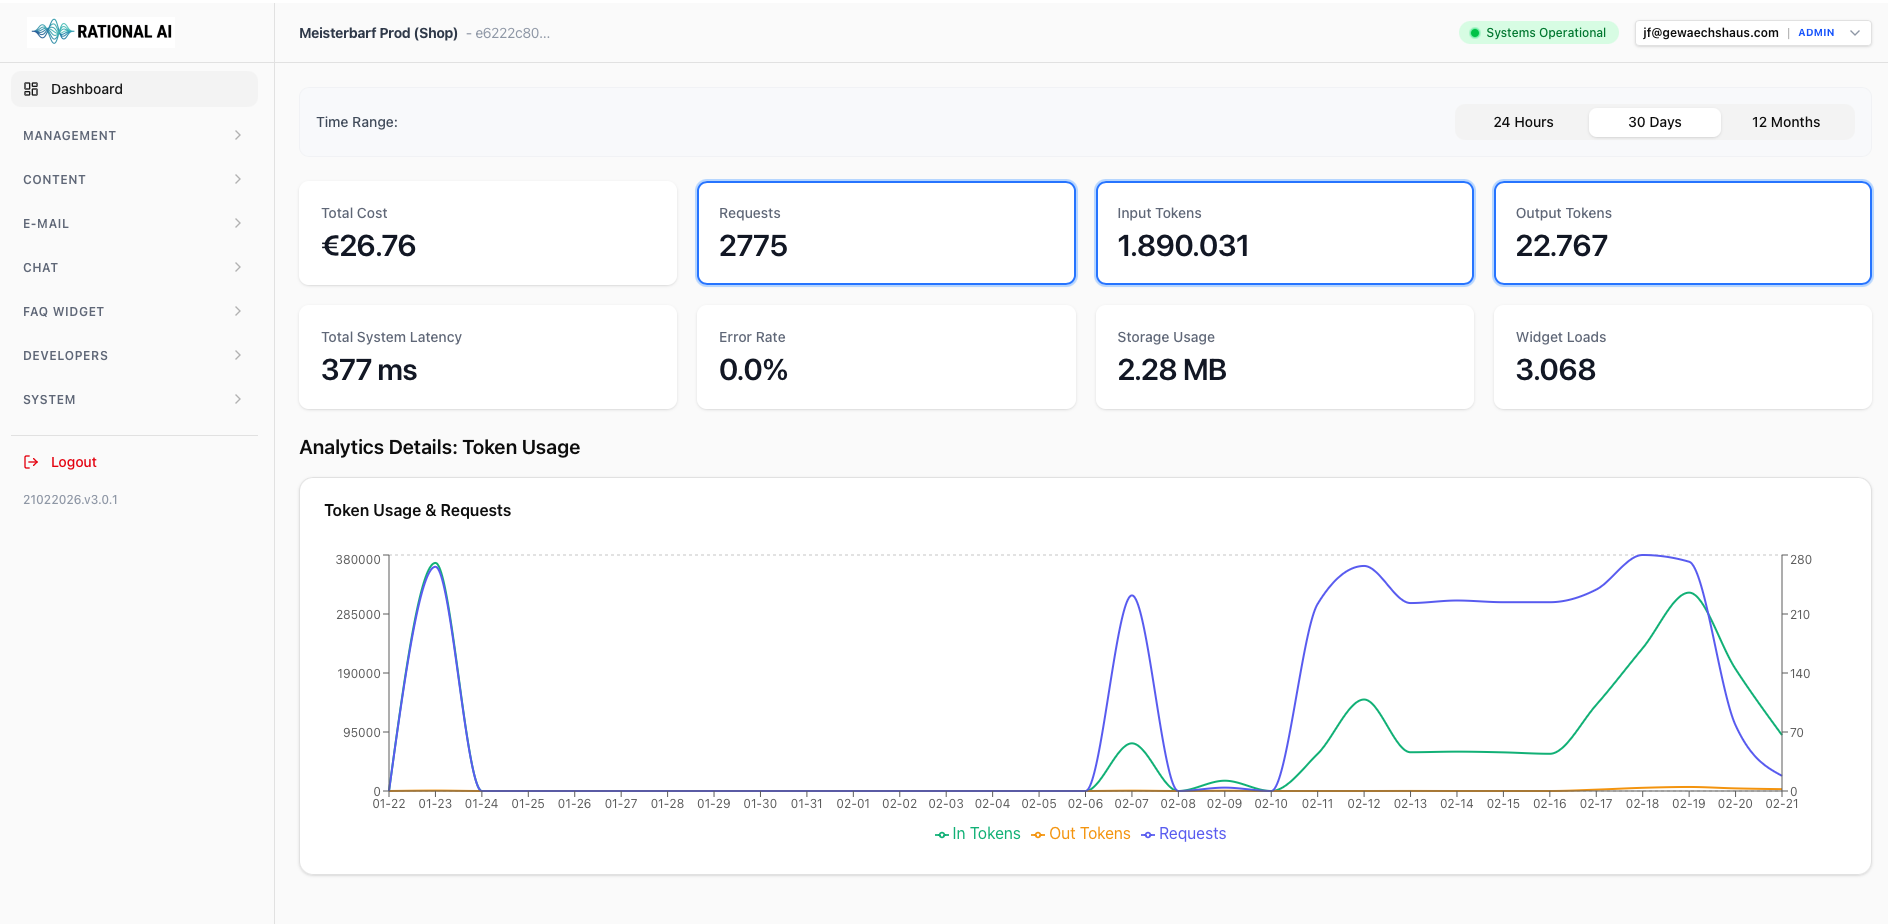This screenshot has height=924, width=1888.
Task: Toggle the In Tokens legend marker
Action: [x=941, y=835]
